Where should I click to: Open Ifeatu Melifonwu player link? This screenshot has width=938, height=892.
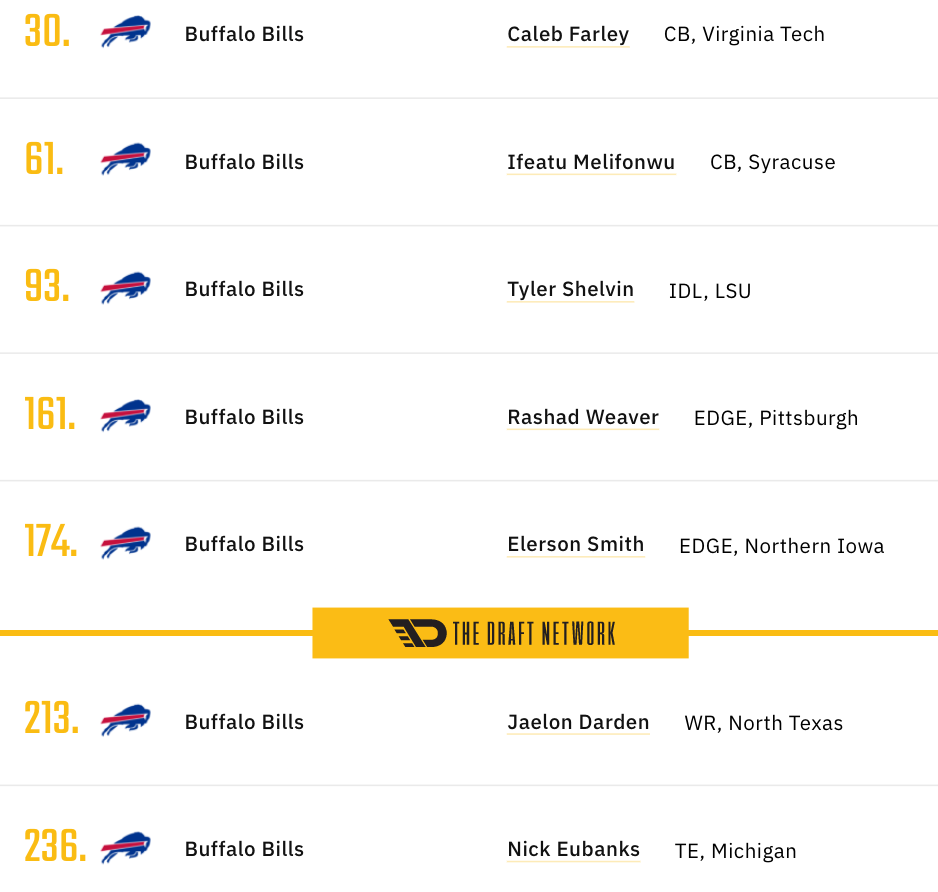point(591,162)
